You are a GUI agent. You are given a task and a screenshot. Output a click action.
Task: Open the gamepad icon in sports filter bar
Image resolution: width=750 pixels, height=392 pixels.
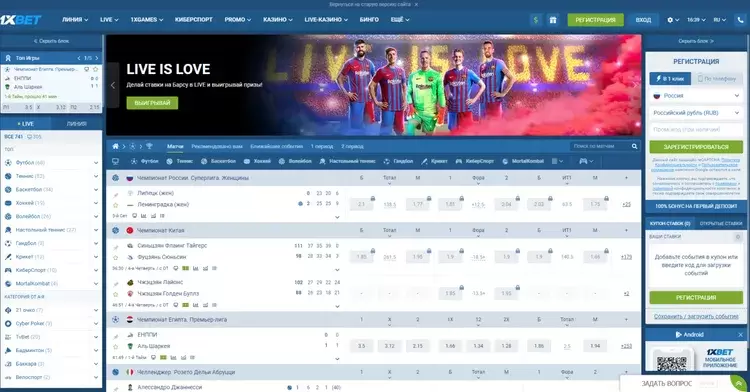click(583, 162)
